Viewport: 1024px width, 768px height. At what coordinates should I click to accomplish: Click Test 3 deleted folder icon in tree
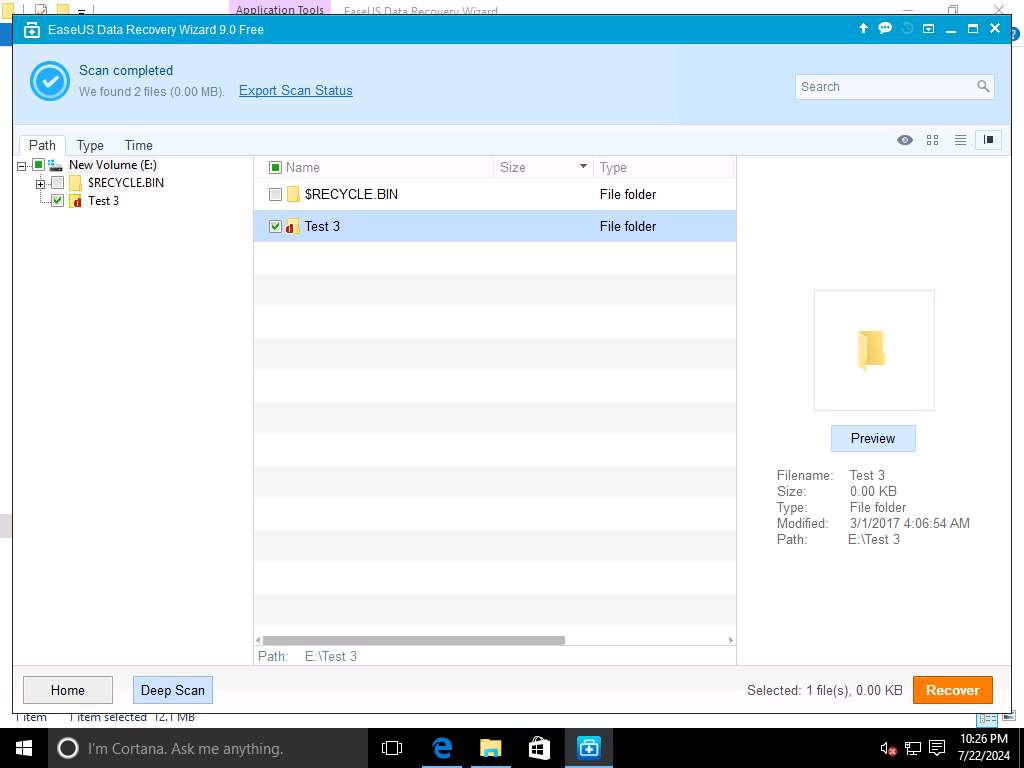(76, 200)
